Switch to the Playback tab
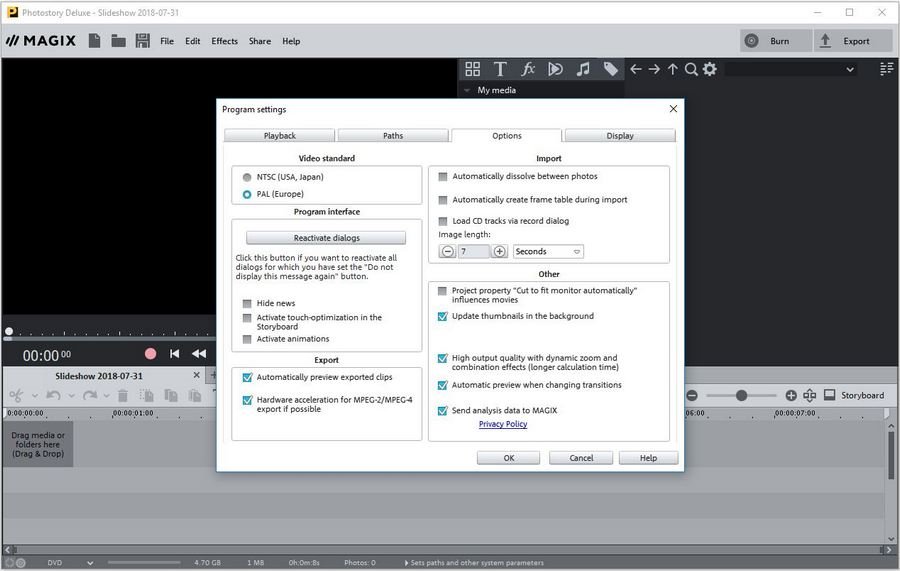The height and width of the screenshot is (571, 900). (280, 136)
